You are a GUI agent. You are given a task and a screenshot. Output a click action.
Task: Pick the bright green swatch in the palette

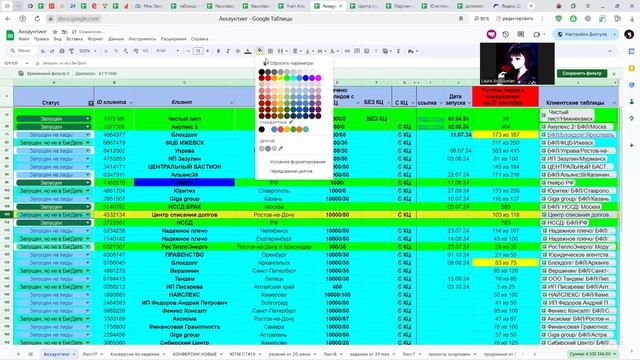pyautogui.click(x=287, y=78)
